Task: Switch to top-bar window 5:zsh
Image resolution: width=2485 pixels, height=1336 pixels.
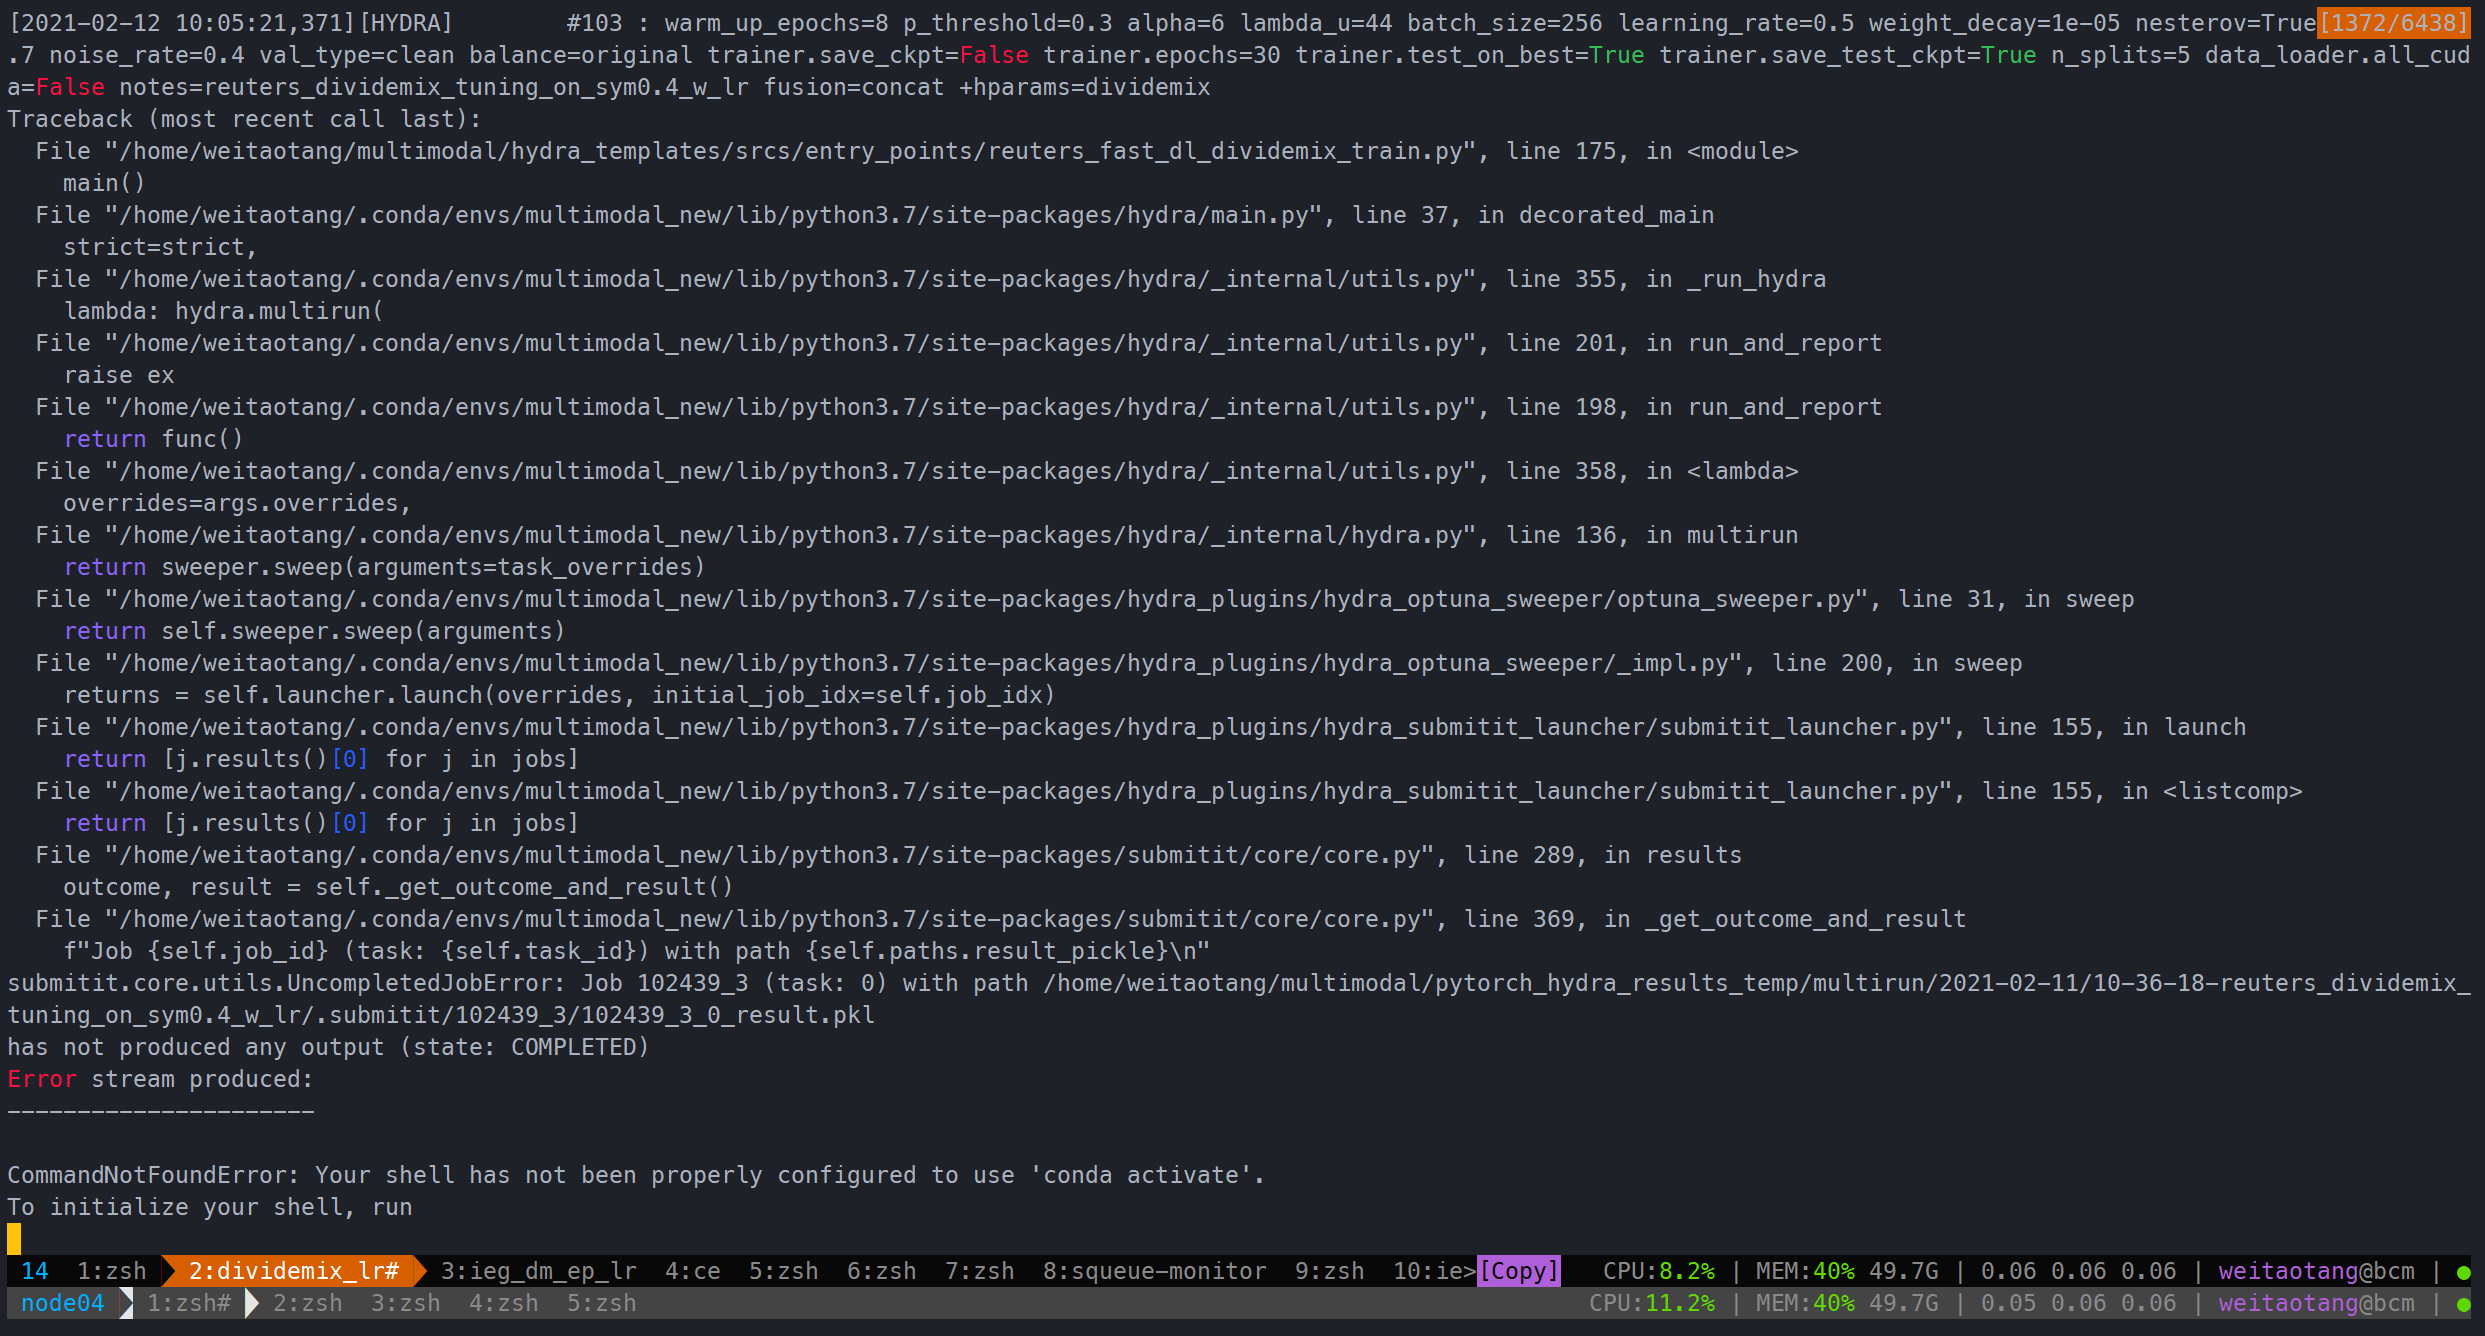Action: pos(783,1271)
